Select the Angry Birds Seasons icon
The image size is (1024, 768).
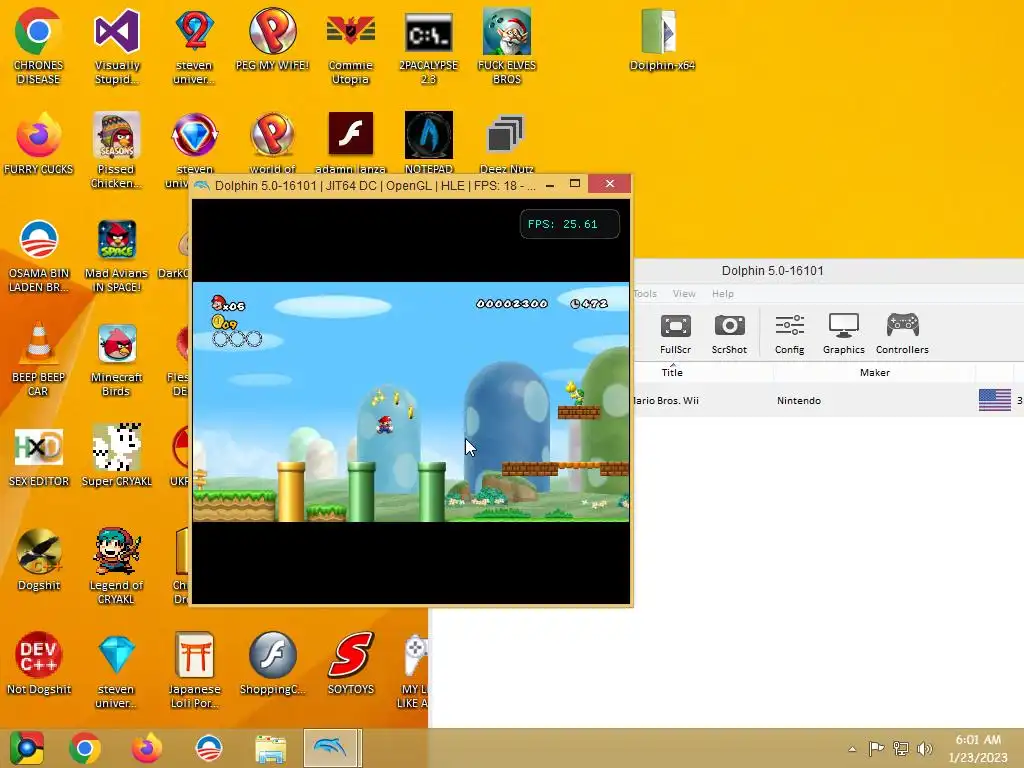click(x=116, y=150)
